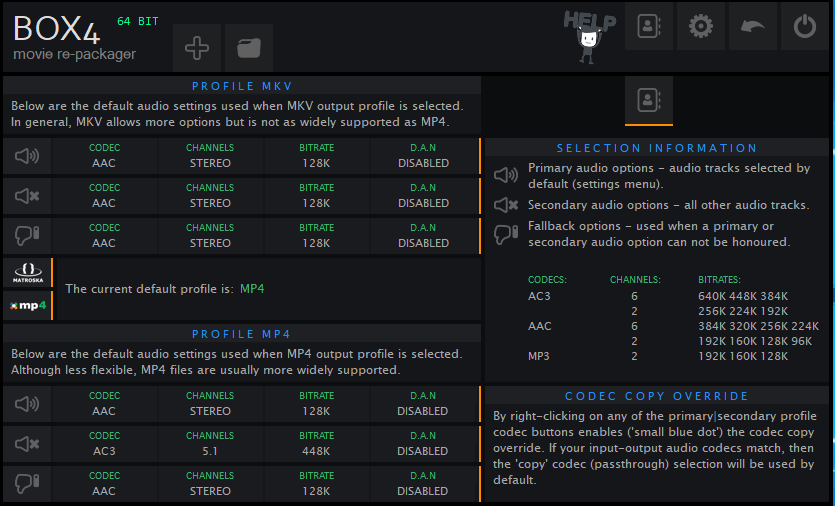Select the MP4 profile logo
Viewport: 835px width, 506px height.
pos(27,304)
